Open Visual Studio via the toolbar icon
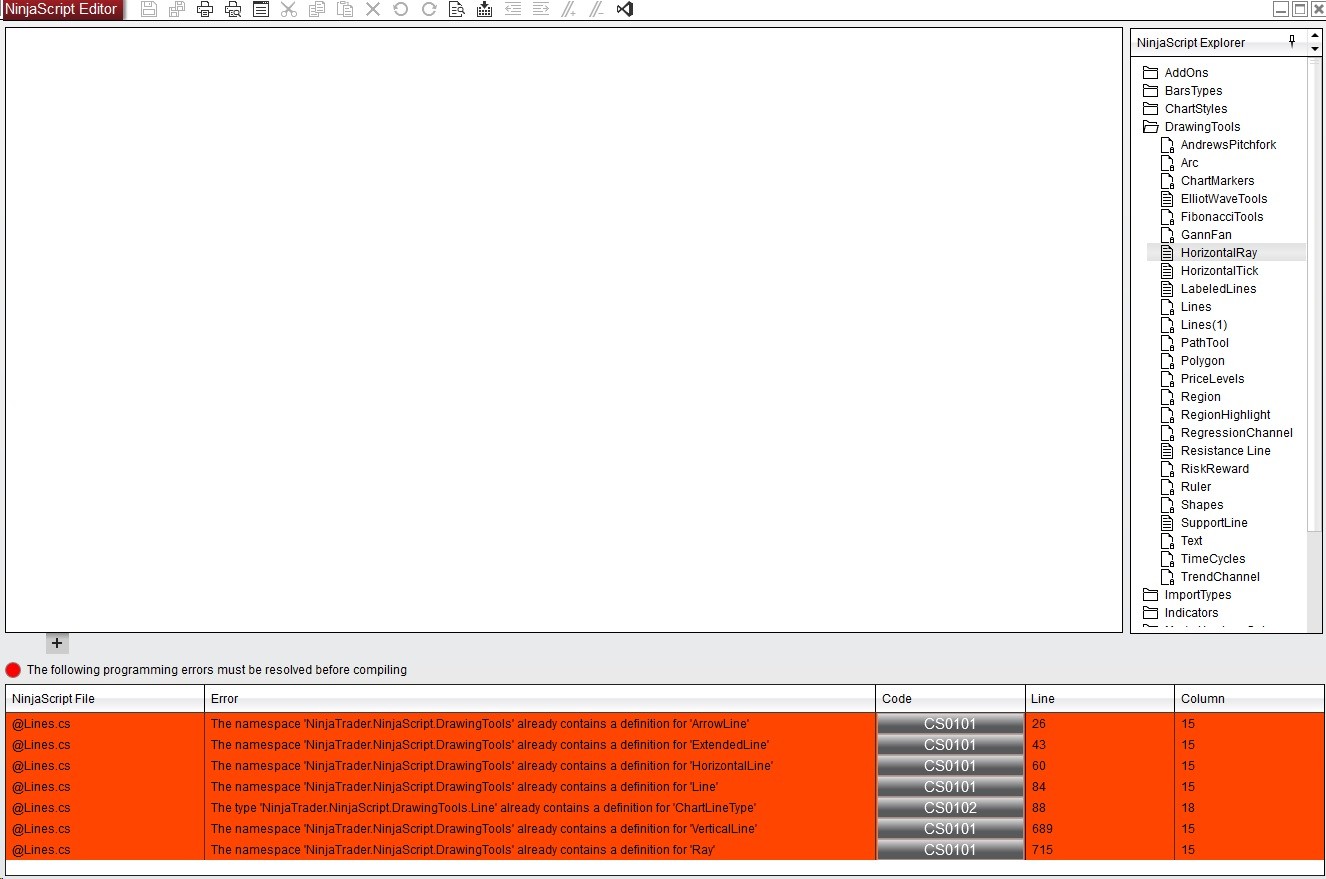The image size is (1326, 879). pos(625,9)
